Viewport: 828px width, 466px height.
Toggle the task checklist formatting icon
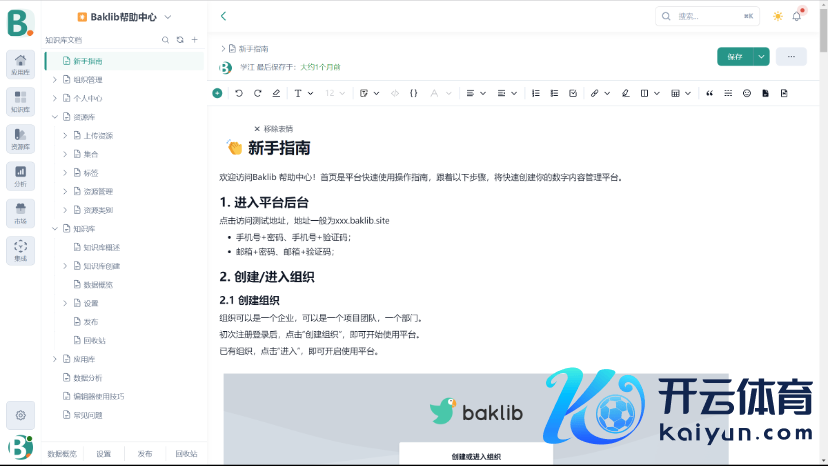(x=572, y=93)
